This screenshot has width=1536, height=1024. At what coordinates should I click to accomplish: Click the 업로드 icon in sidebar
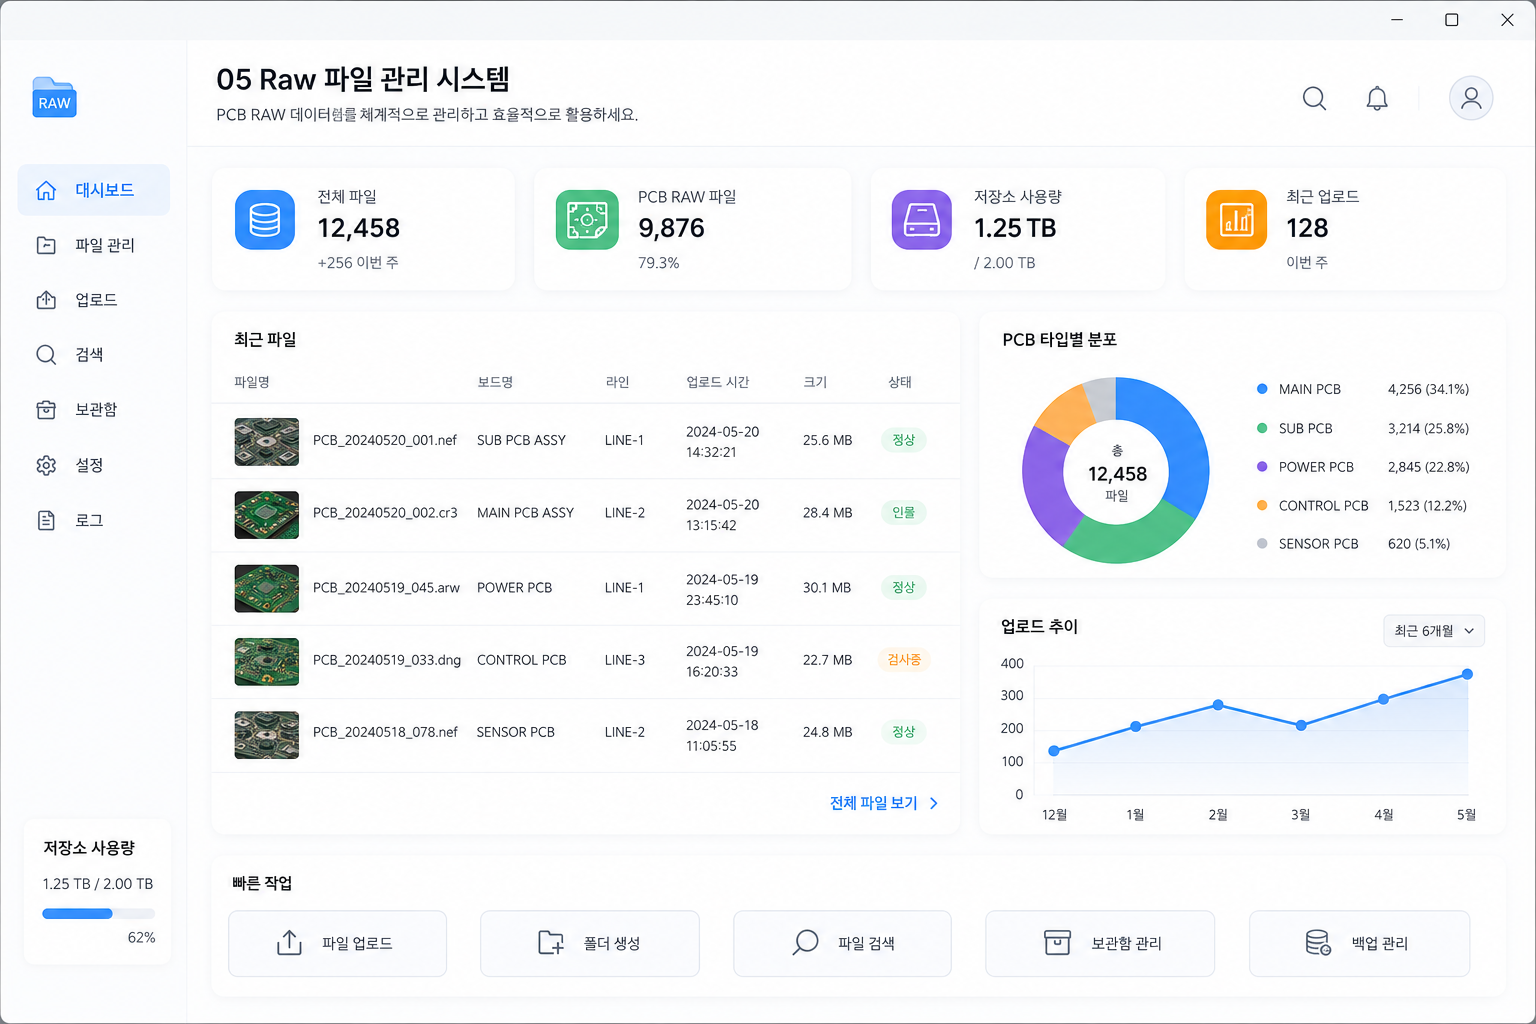pos(46,300)
